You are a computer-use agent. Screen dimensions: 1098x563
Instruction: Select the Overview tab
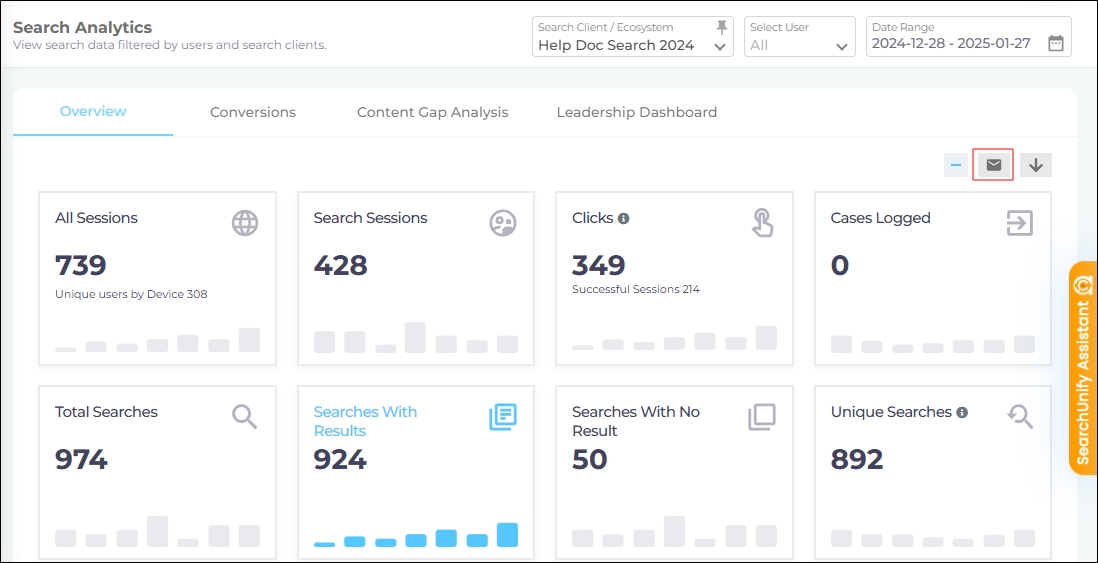(x=93, y=112)
